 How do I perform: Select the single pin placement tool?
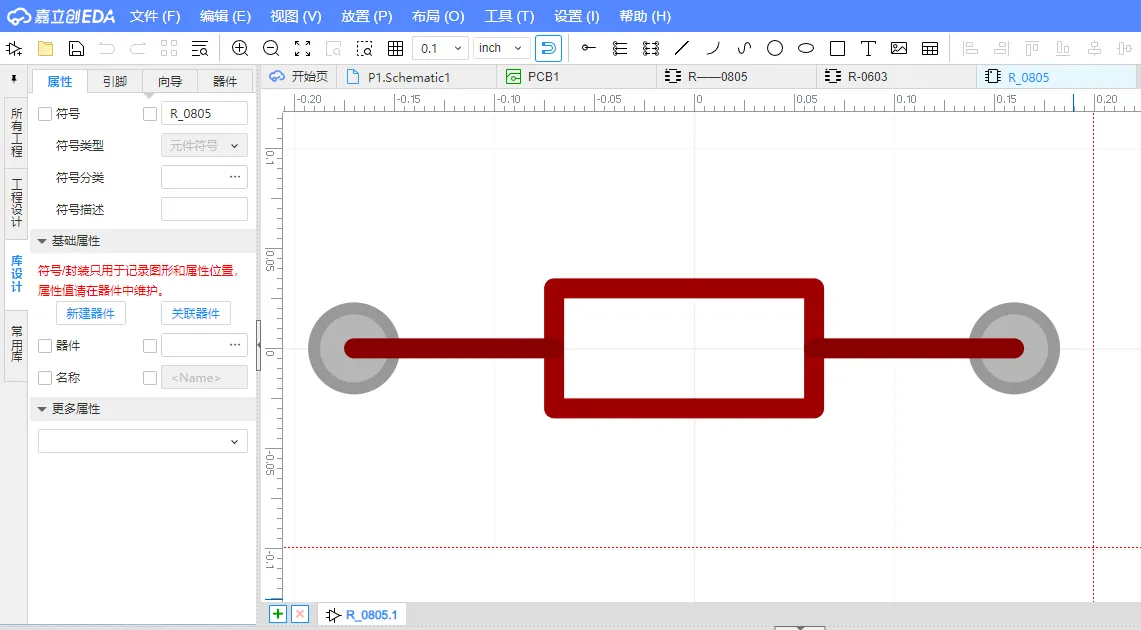tap(589, 49)
